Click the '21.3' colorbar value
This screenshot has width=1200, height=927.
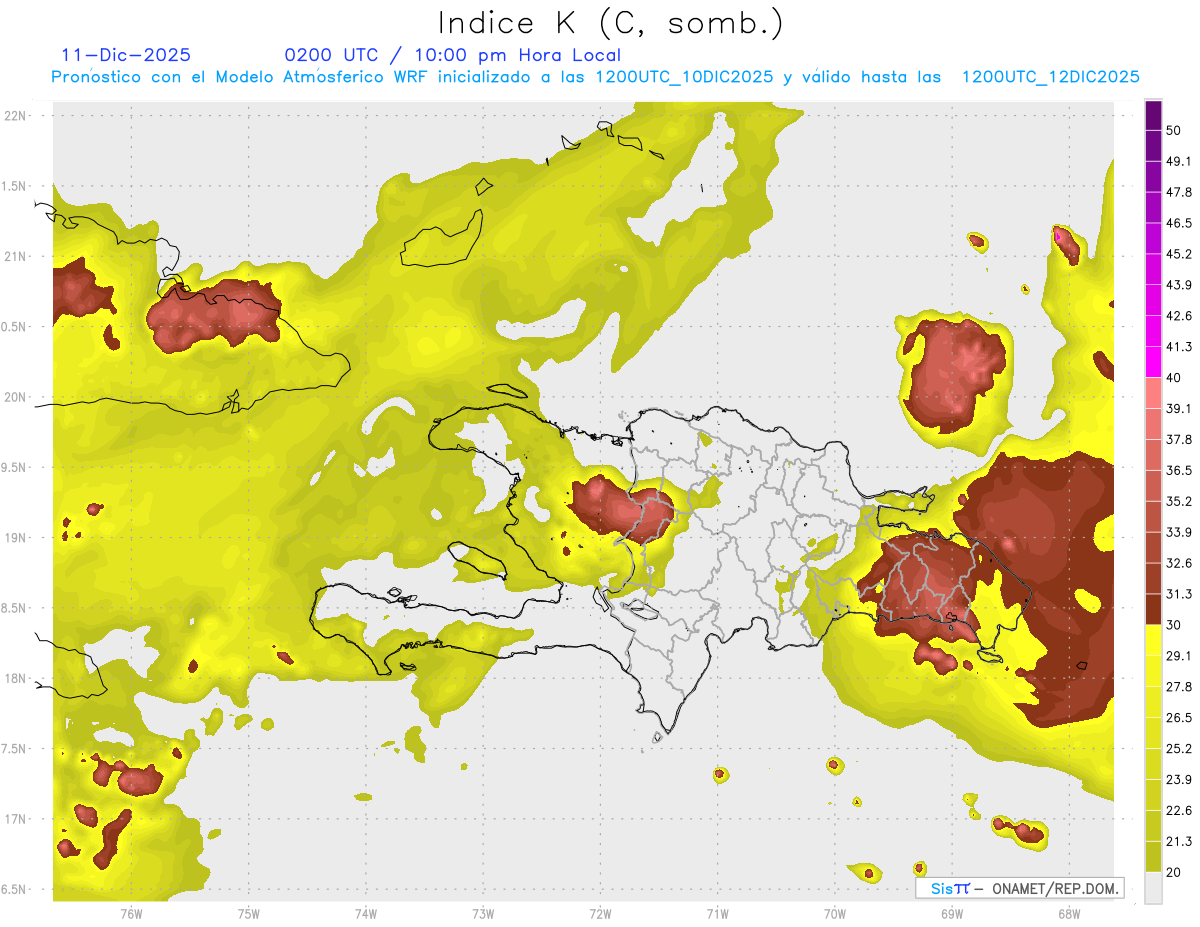pos(1179,842)
